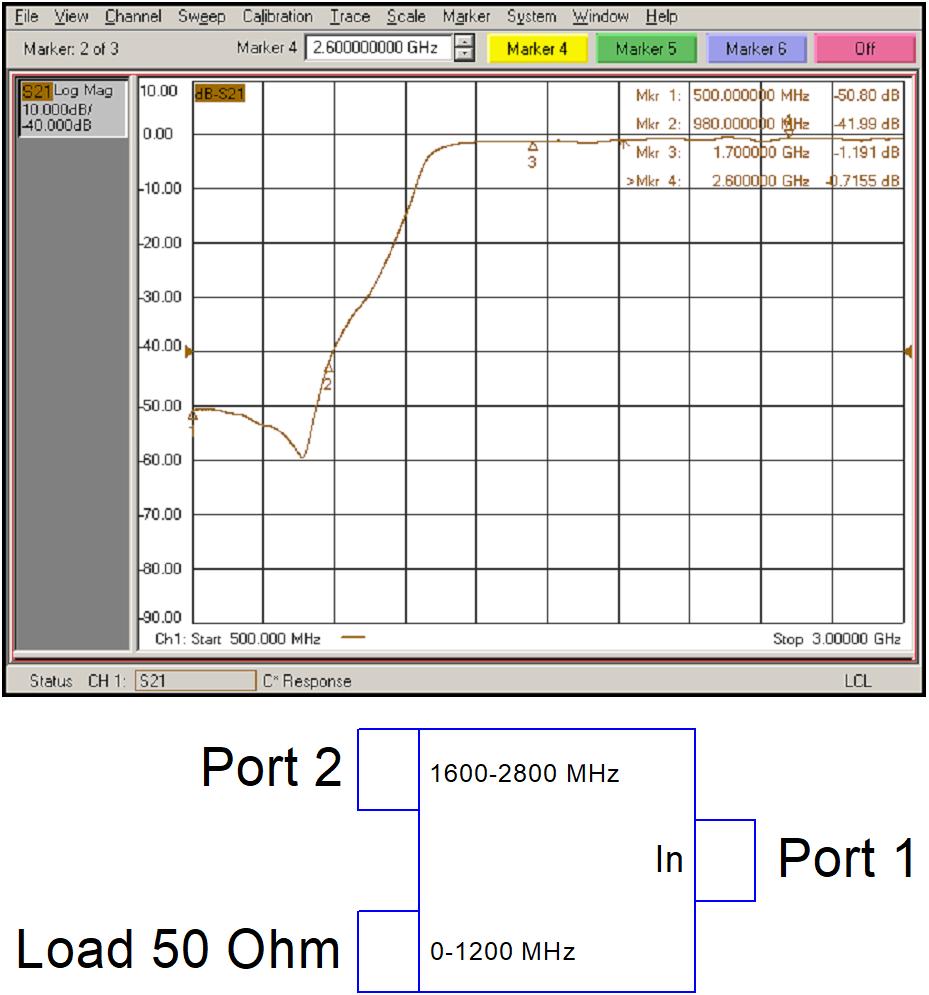Click the dB-S21 trace title on the graph
Viewport: 929px width, 995px height.
point(217,92)
